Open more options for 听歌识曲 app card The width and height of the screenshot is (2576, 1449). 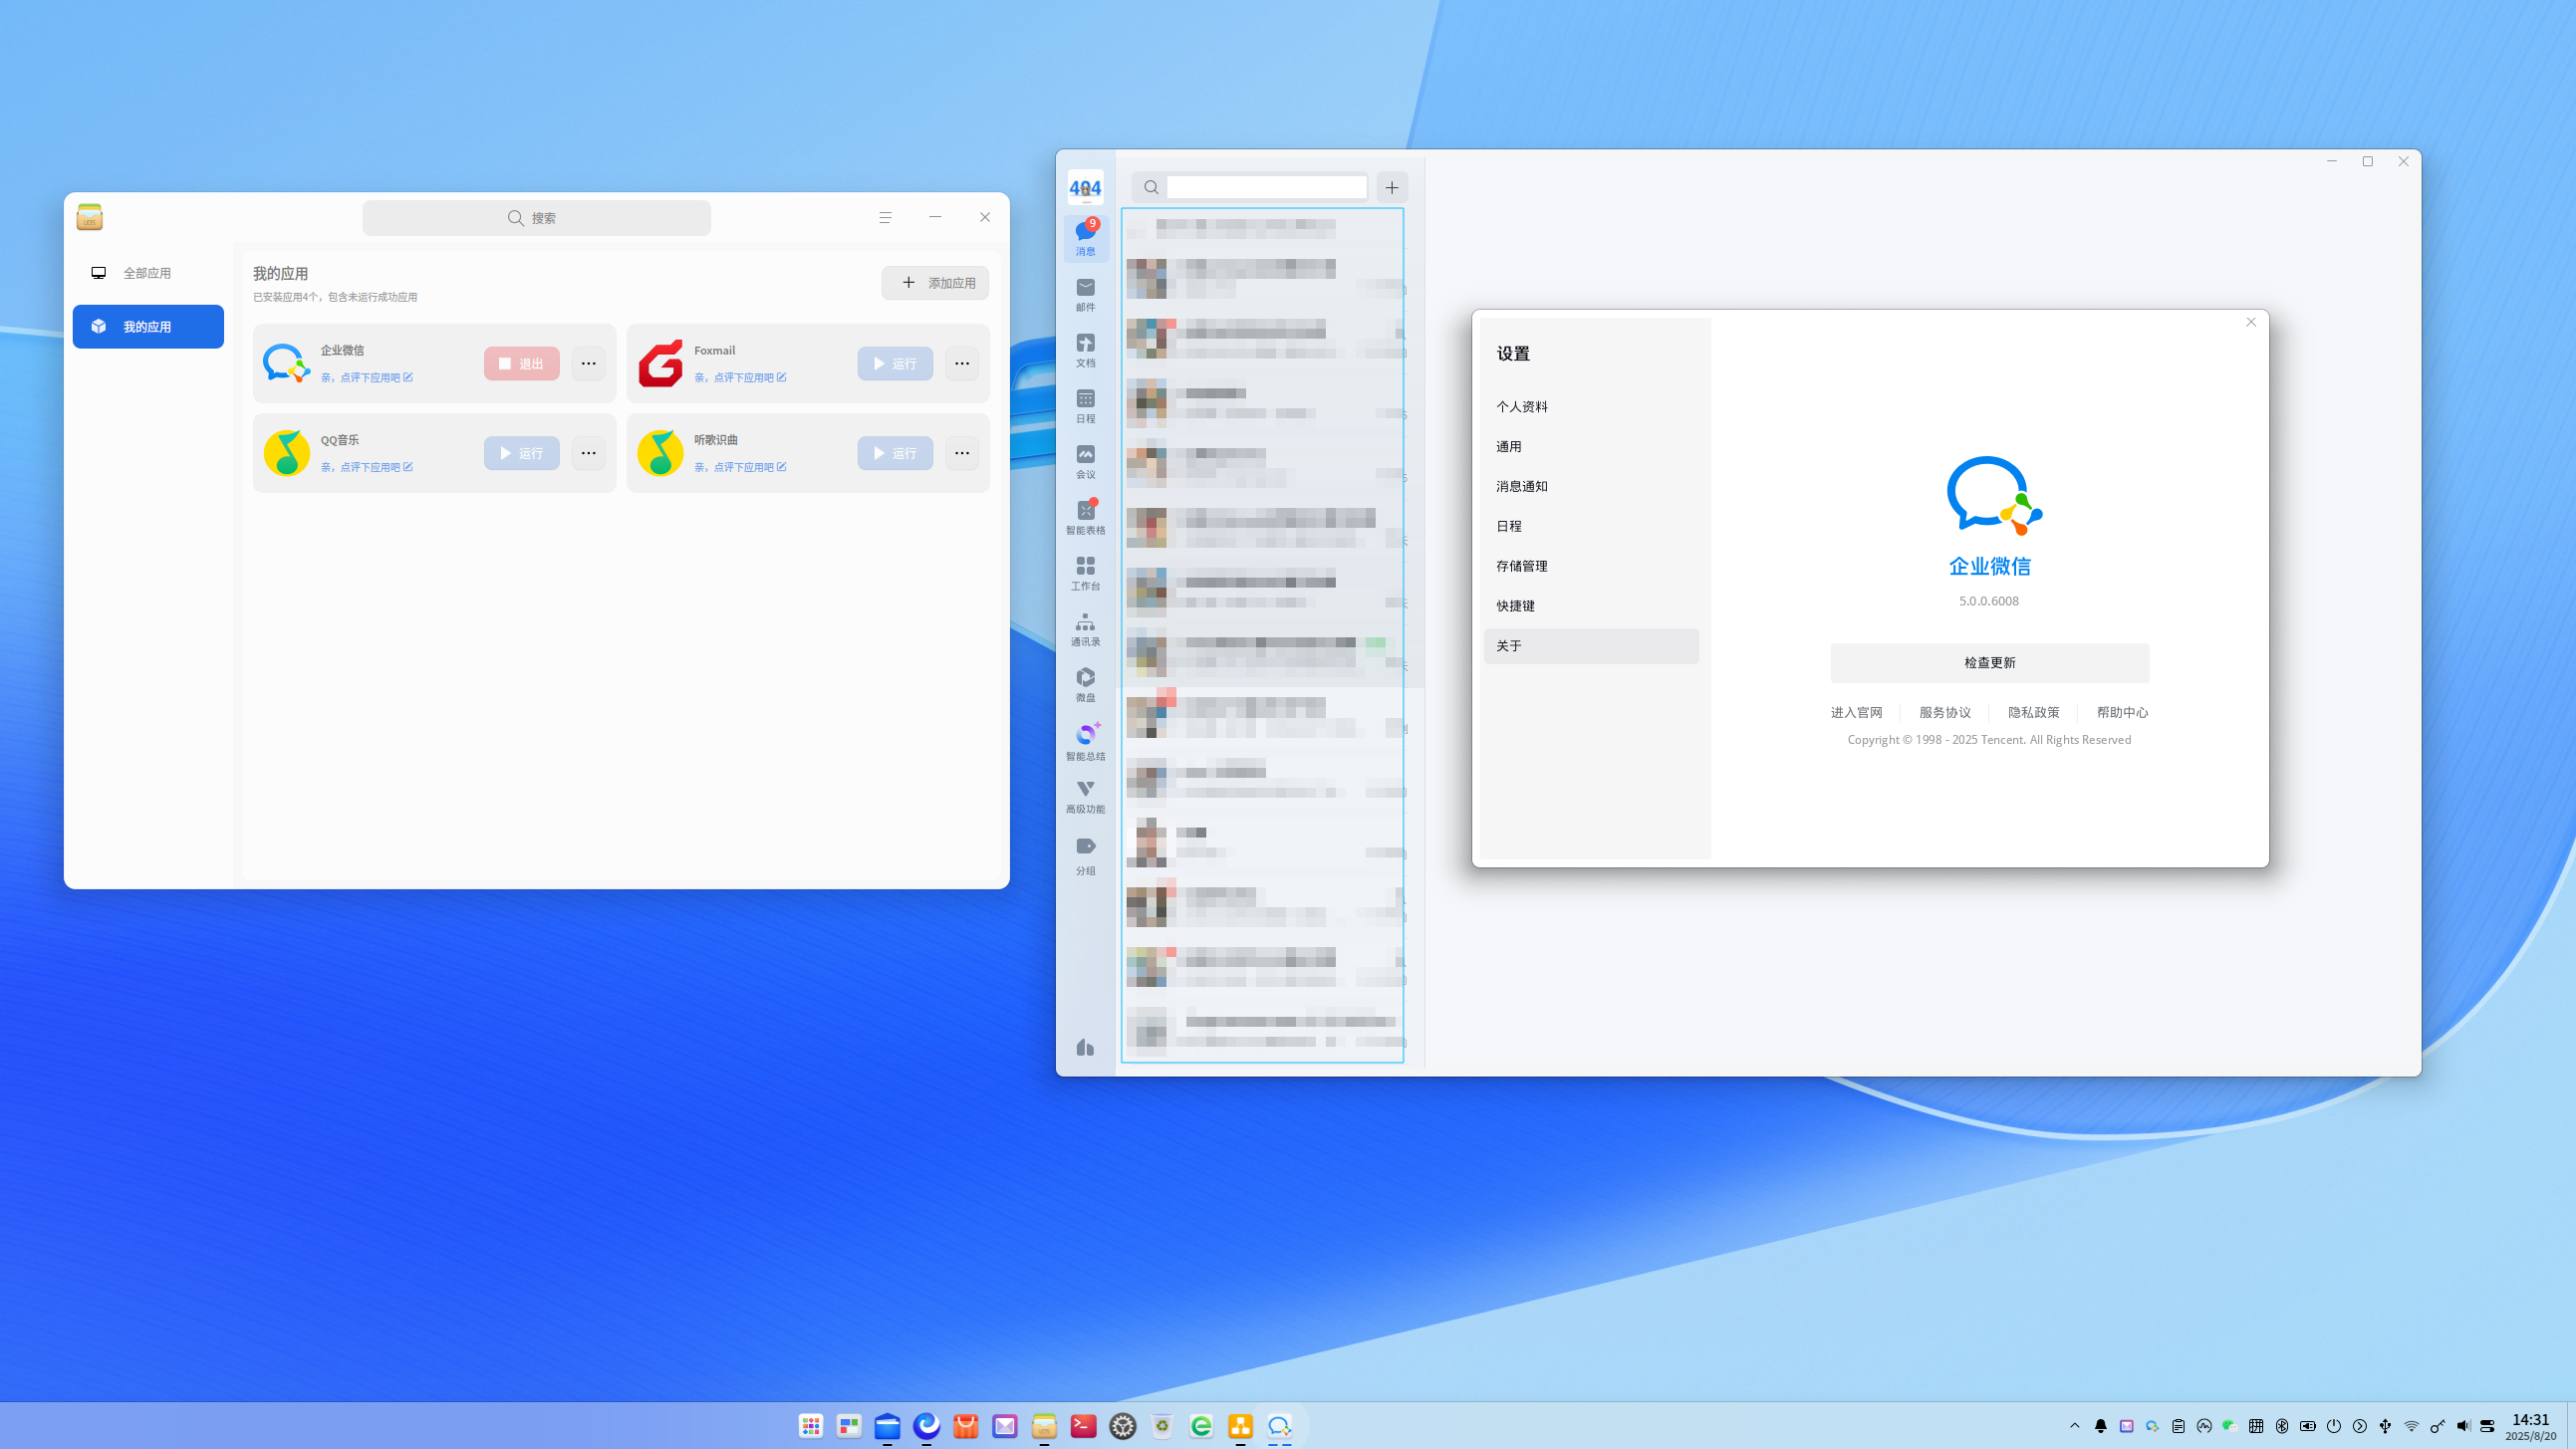(962, 453)
